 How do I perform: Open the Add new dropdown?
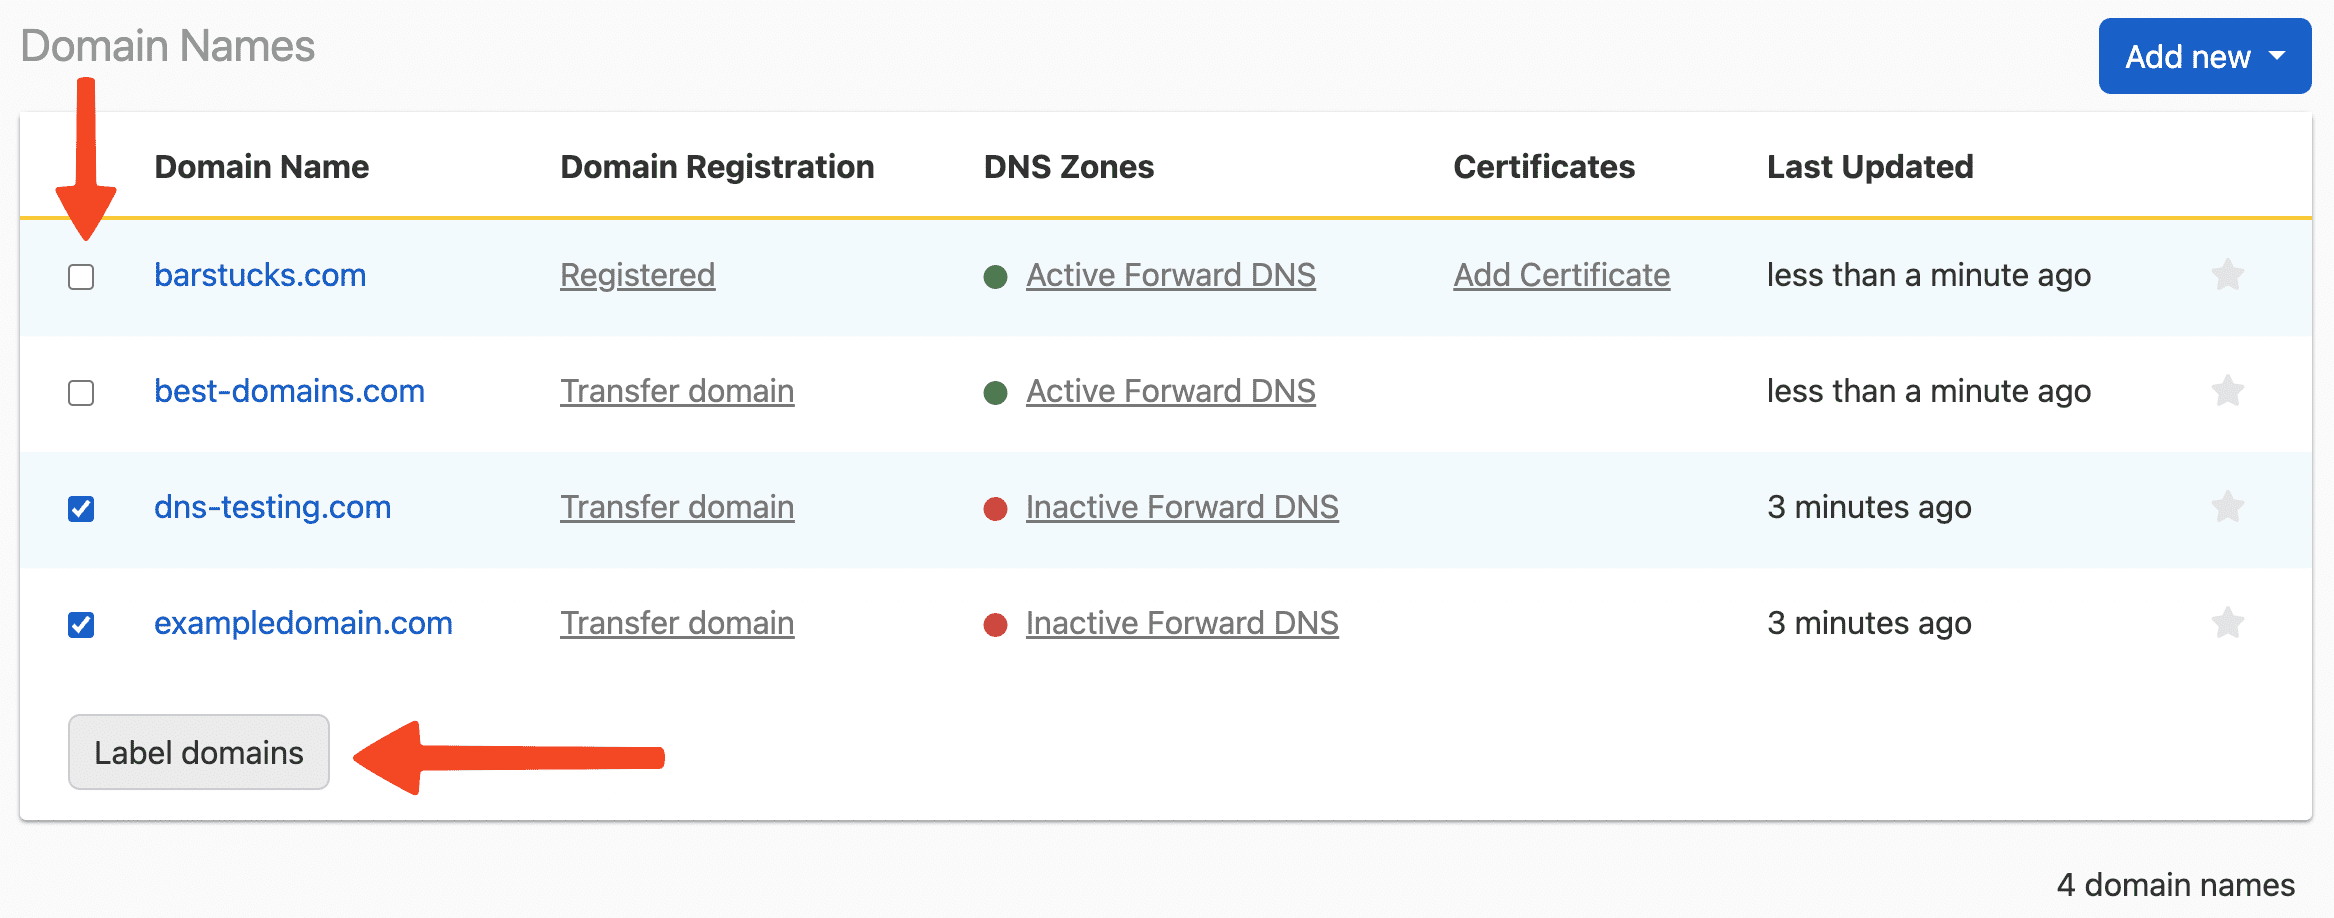tap(2204, 56)
